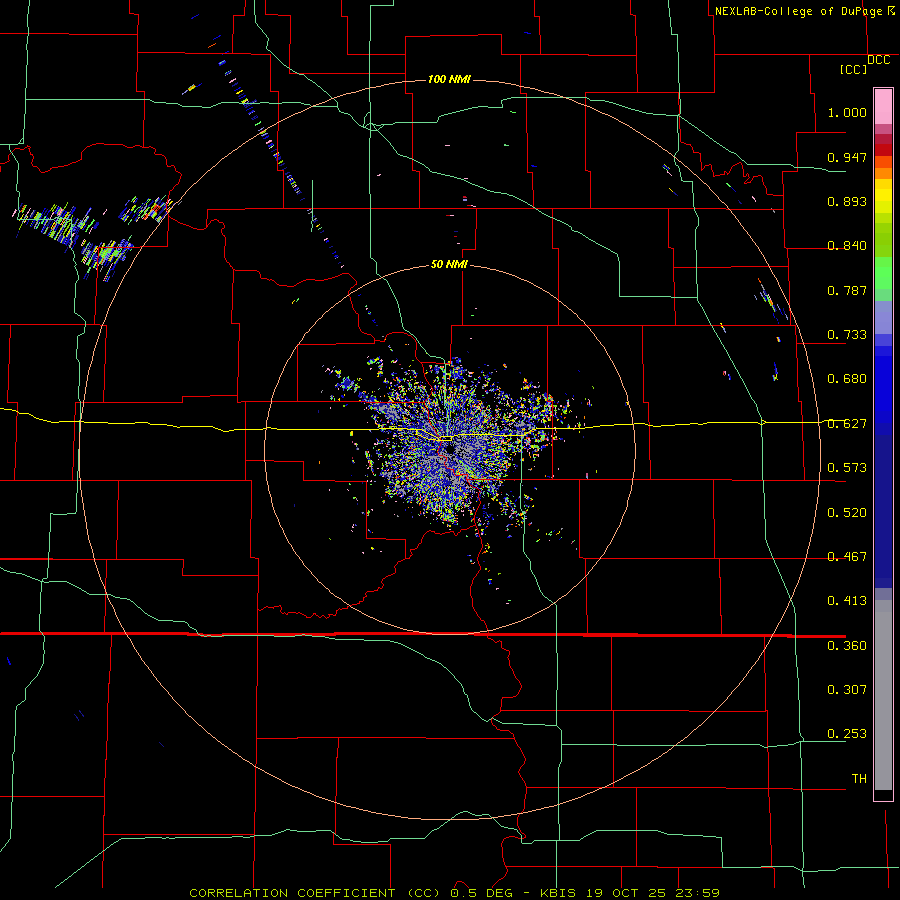Screen dimensions: 900x900
Task: Click the 0.520 color scale value
Action: click(x=847, y=513)
